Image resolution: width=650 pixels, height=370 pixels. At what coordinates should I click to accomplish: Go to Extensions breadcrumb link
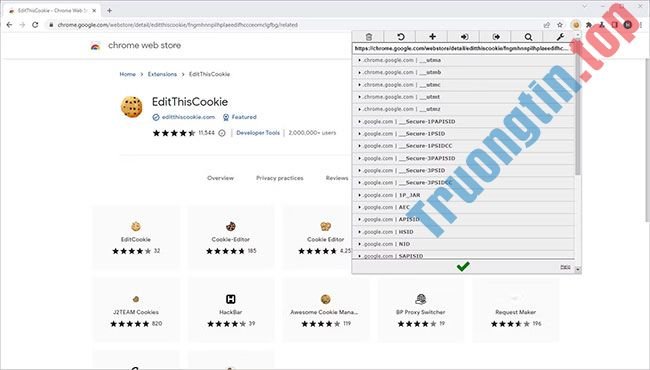coord(162,74)
